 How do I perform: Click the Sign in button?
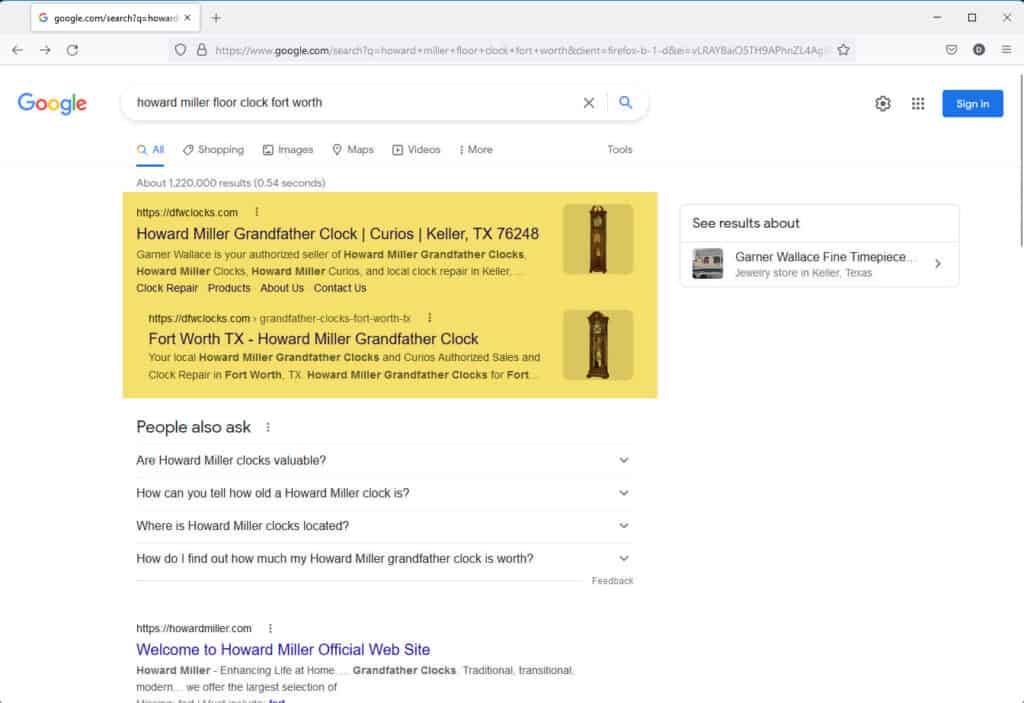[972, 103]
